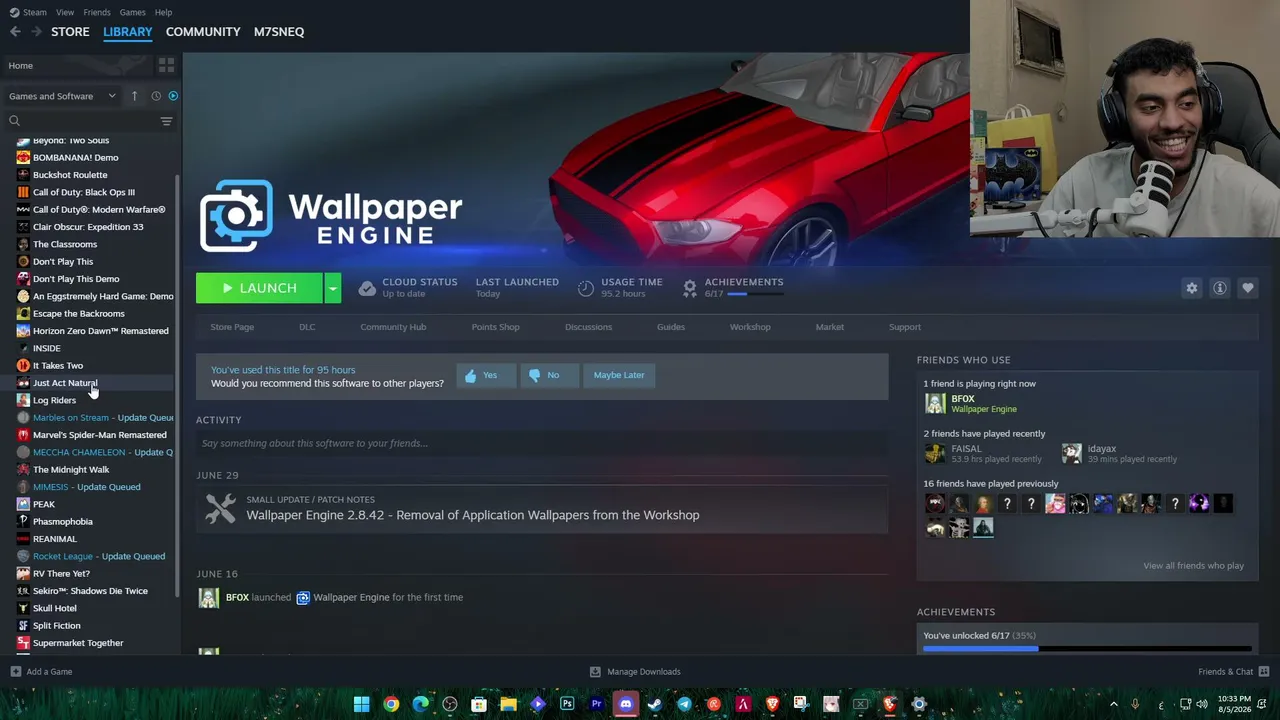
Task: Open Google Chrome from the taskbar
Action: point(391,704)
